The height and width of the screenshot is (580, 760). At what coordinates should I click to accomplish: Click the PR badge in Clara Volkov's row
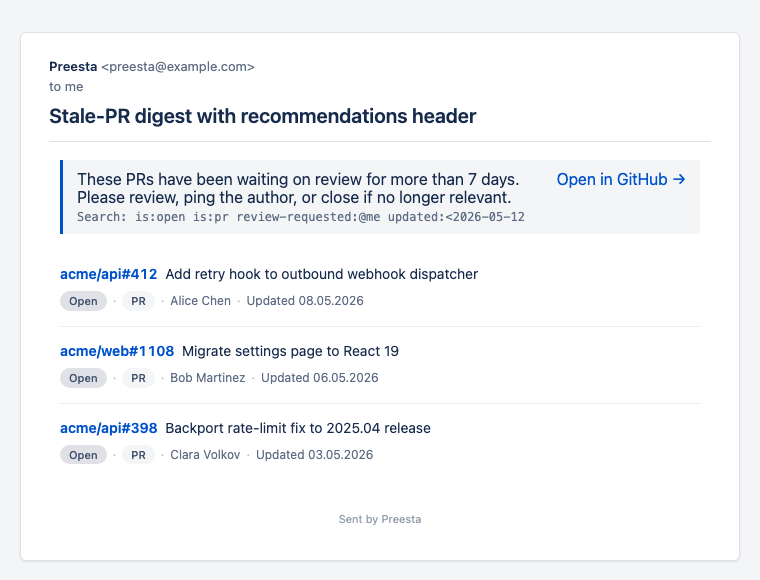pyautogui.click(x=138, y=455)
